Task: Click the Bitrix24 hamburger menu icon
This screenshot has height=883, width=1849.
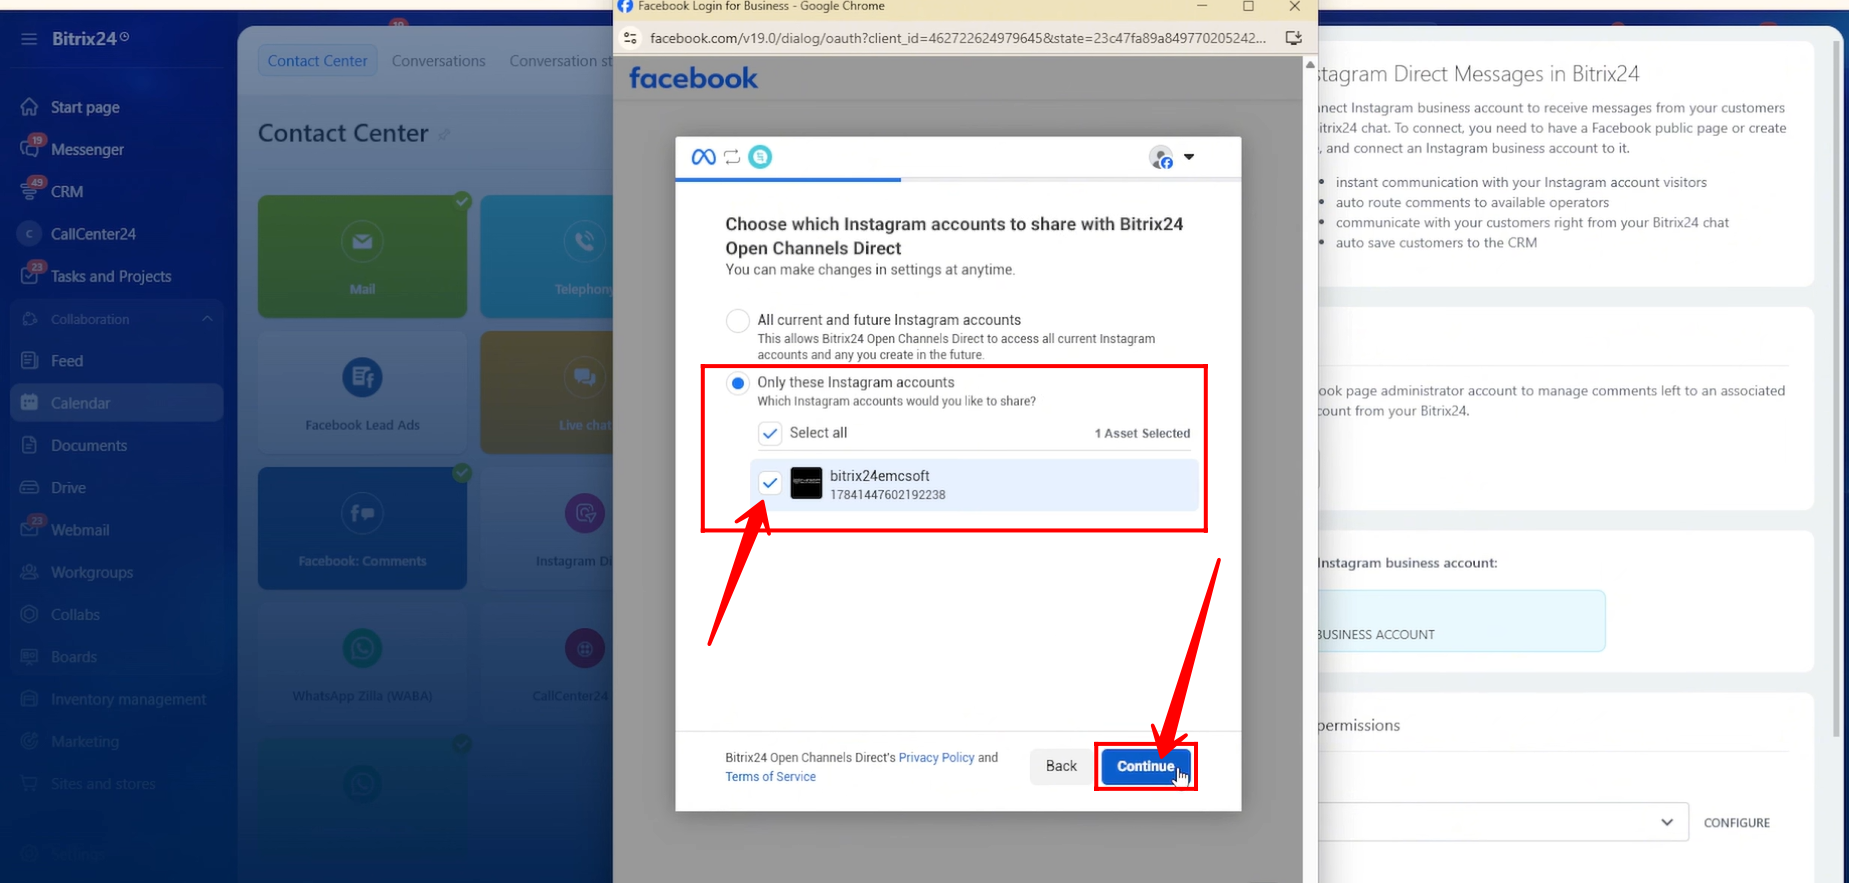Action: click(x=29, y=39)
